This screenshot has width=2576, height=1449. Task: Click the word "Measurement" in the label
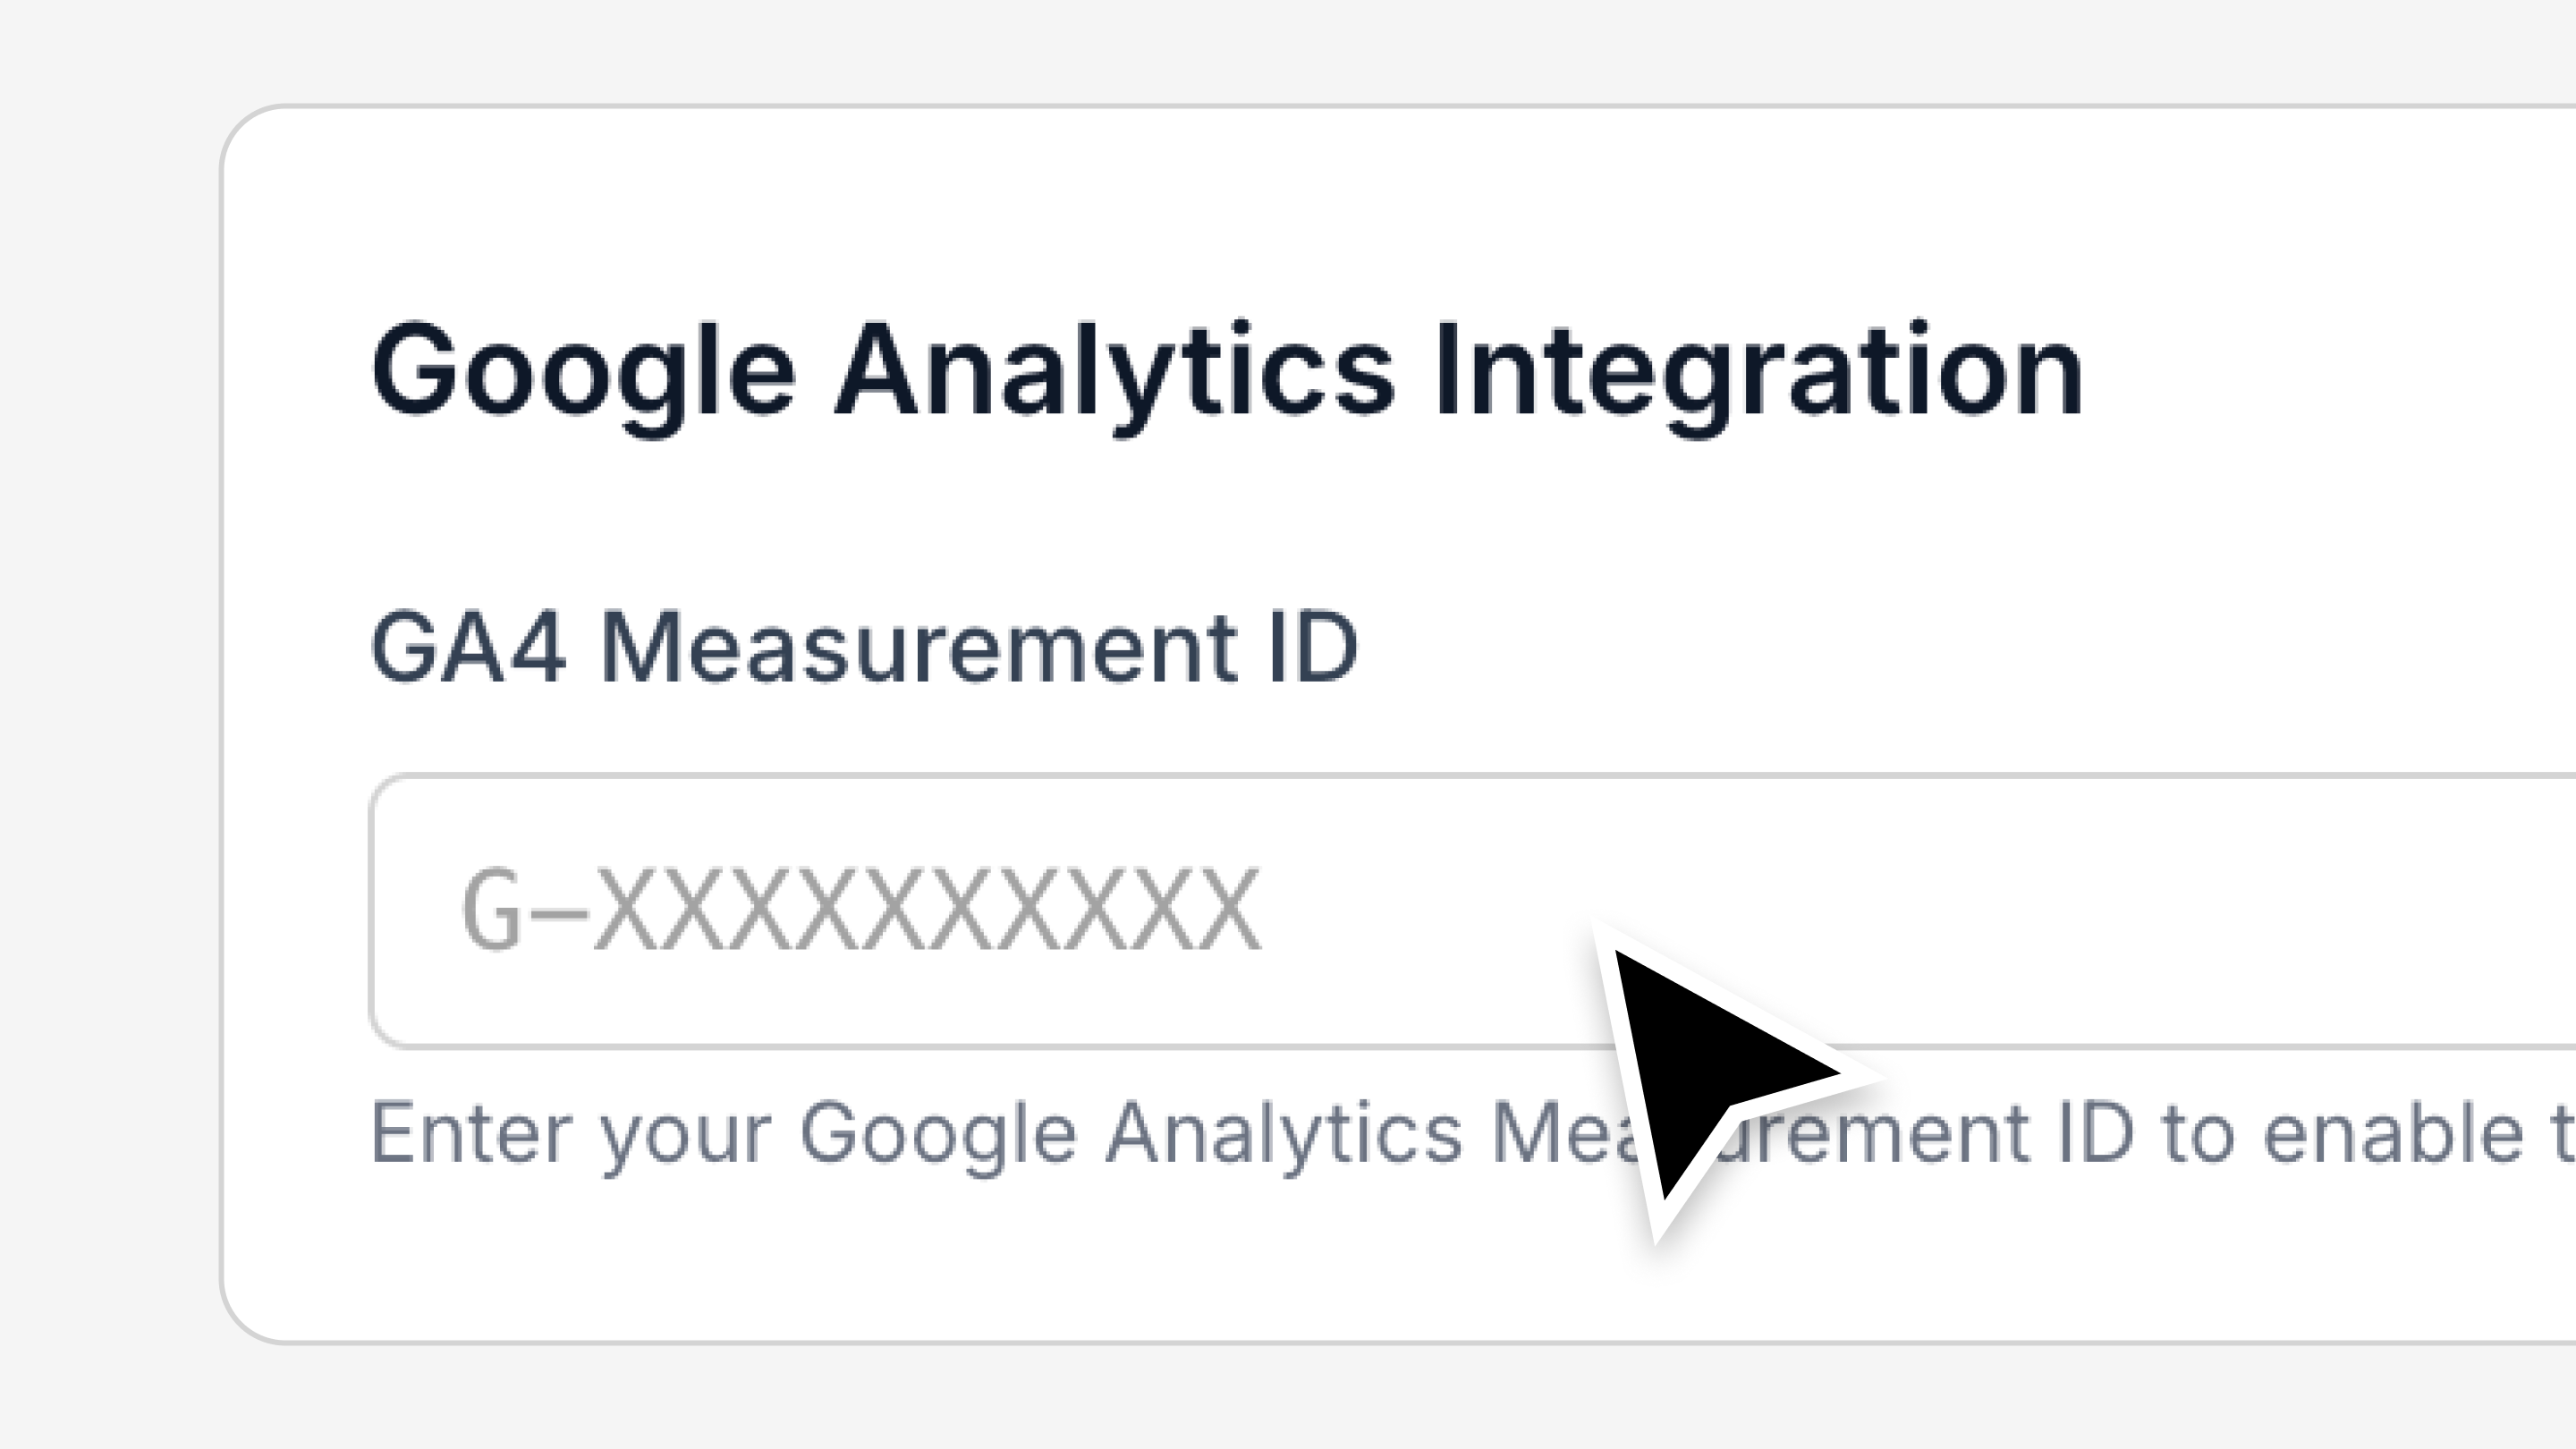tap(918, 648)
